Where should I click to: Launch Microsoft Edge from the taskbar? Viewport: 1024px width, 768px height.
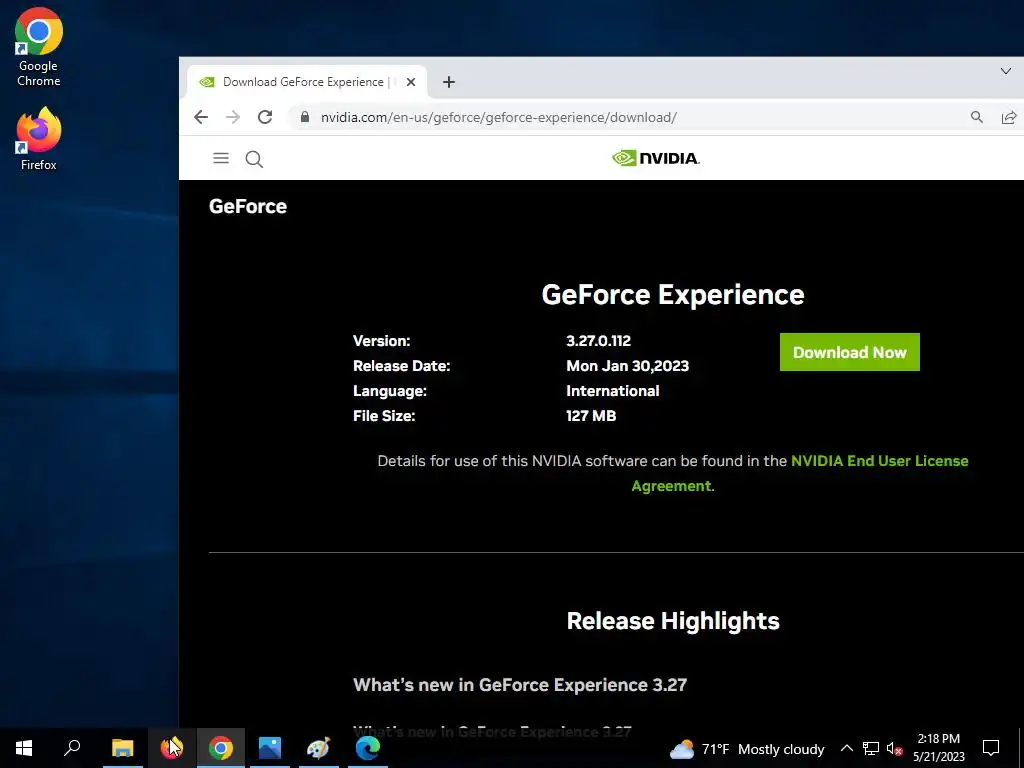(368, 748)
